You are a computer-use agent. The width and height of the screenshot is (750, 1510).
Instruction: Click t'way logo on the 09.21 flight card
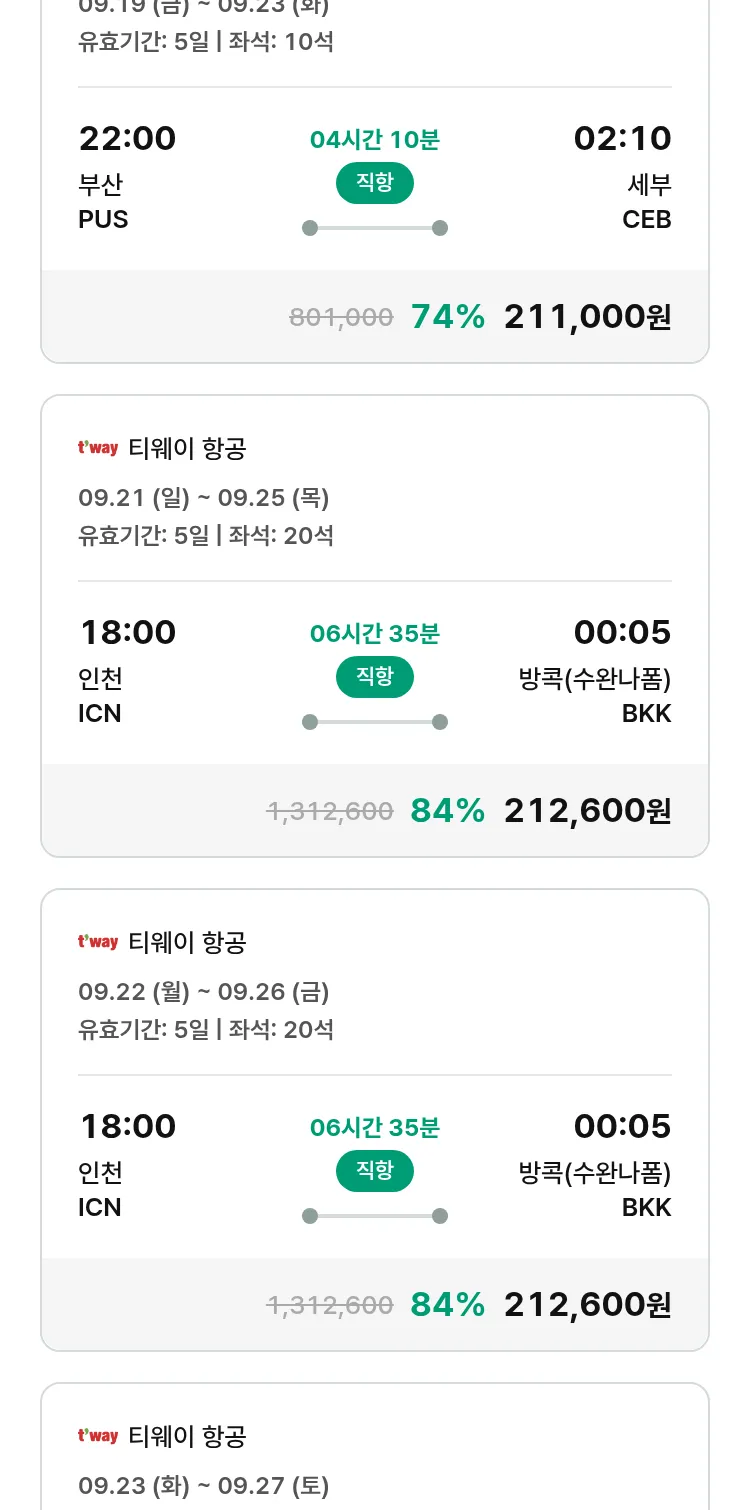[x=98, y=448]
